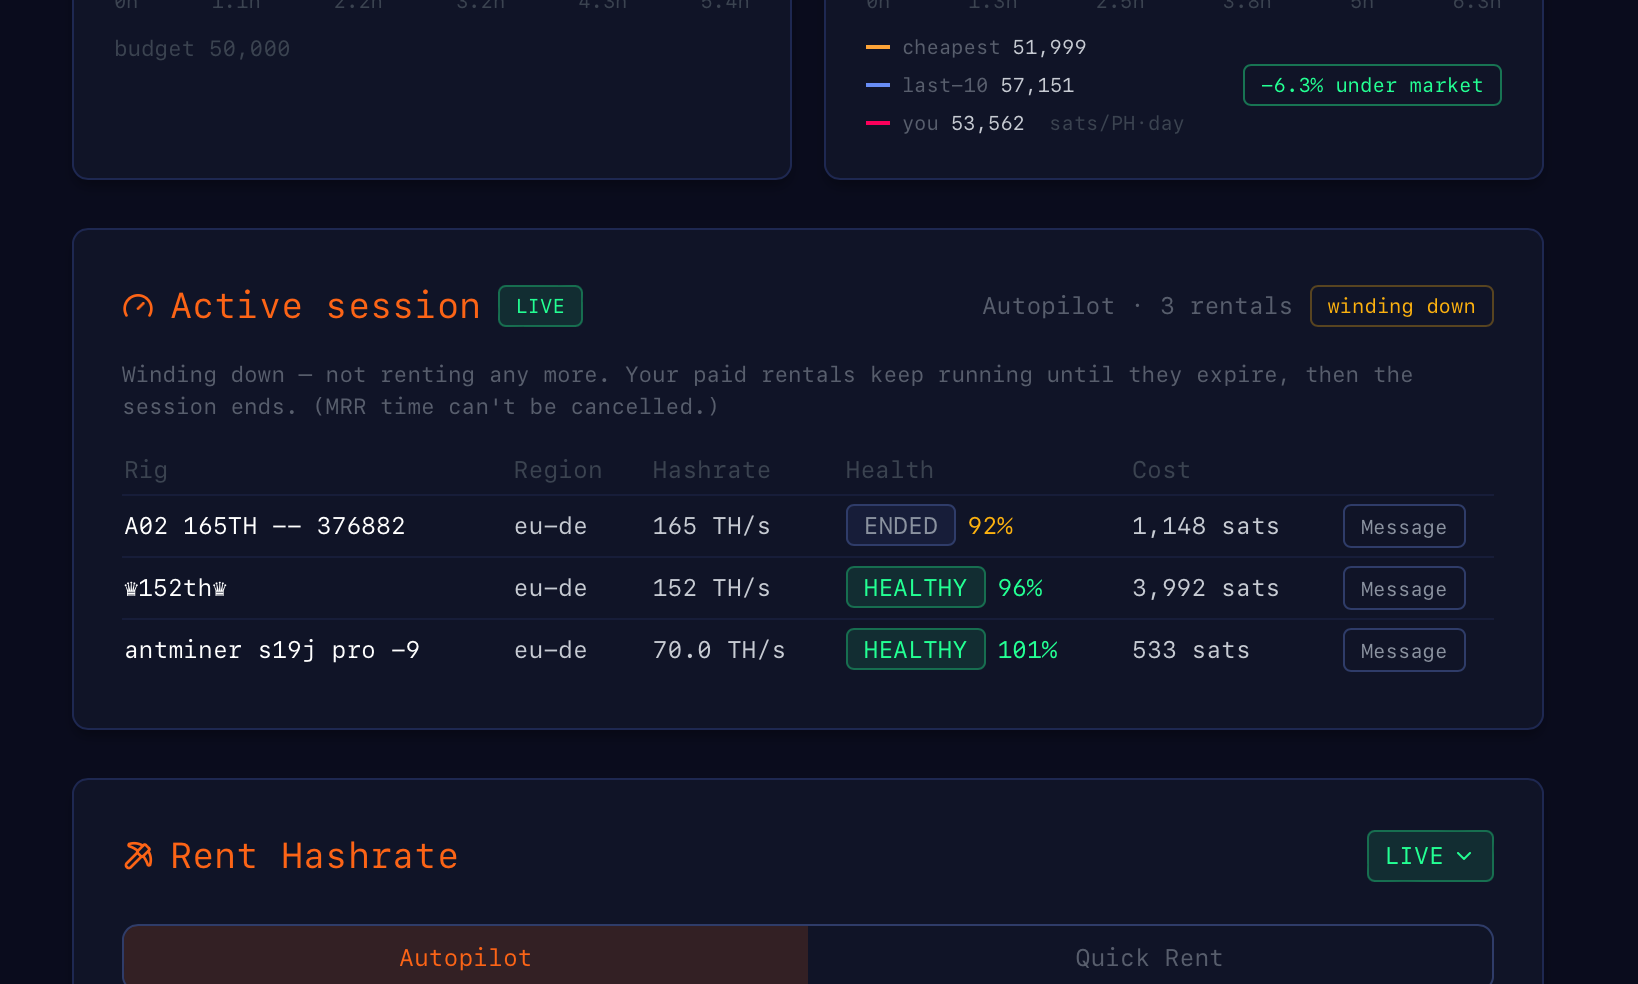Message the 152th rig owner

(1404, 588)
